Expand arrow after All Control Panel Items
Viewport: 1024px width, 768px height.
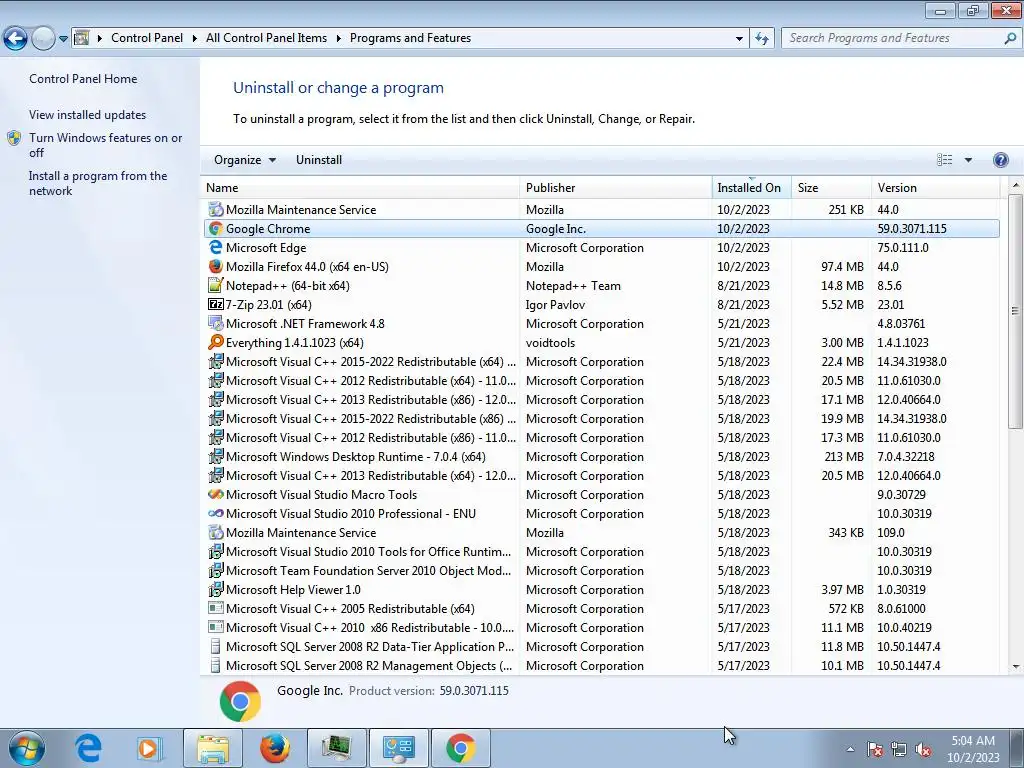338,39
